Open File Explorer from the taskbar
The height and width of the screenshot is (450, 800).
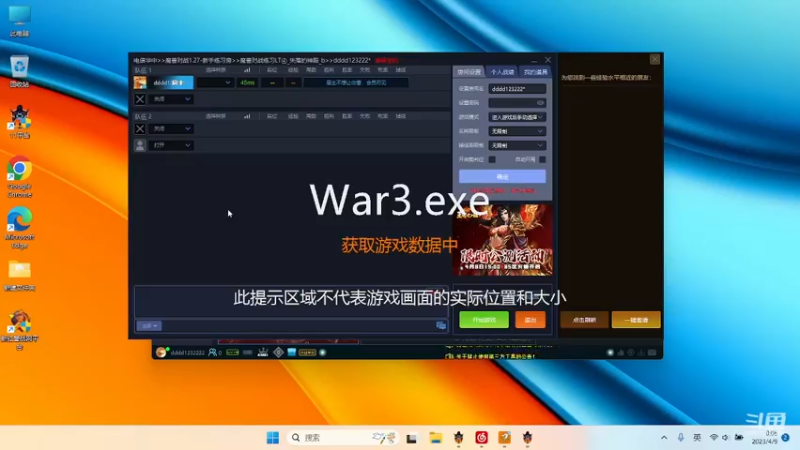435,437
